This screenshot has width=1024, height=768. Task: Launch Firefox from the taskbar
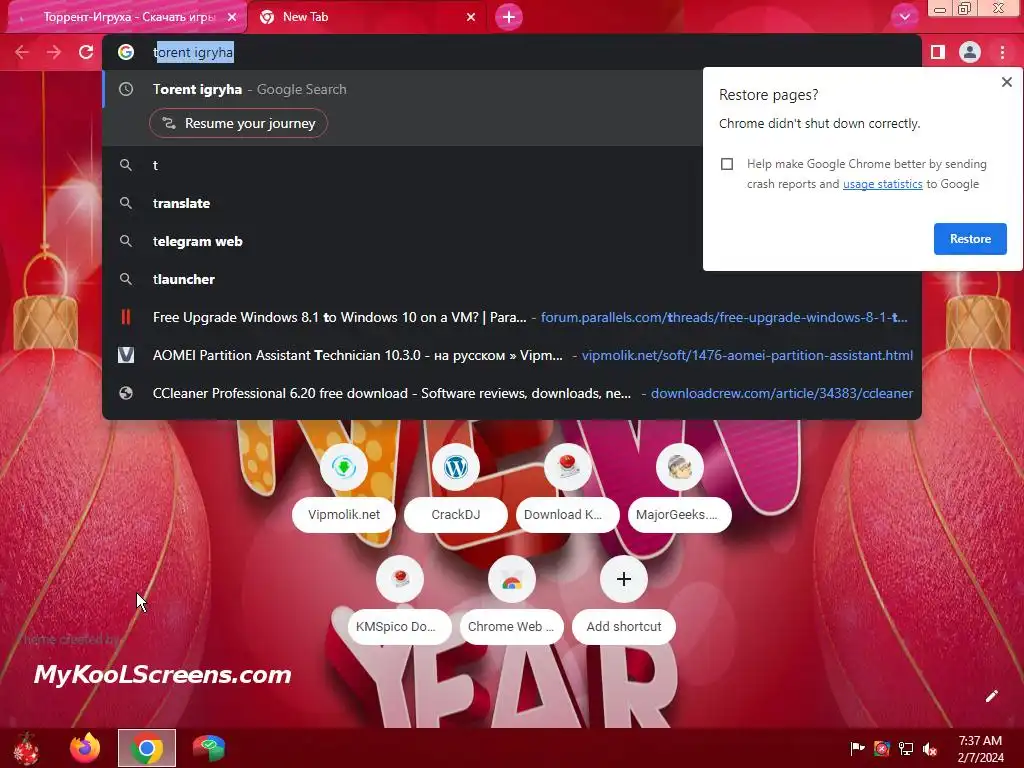(x=86, y=748)
